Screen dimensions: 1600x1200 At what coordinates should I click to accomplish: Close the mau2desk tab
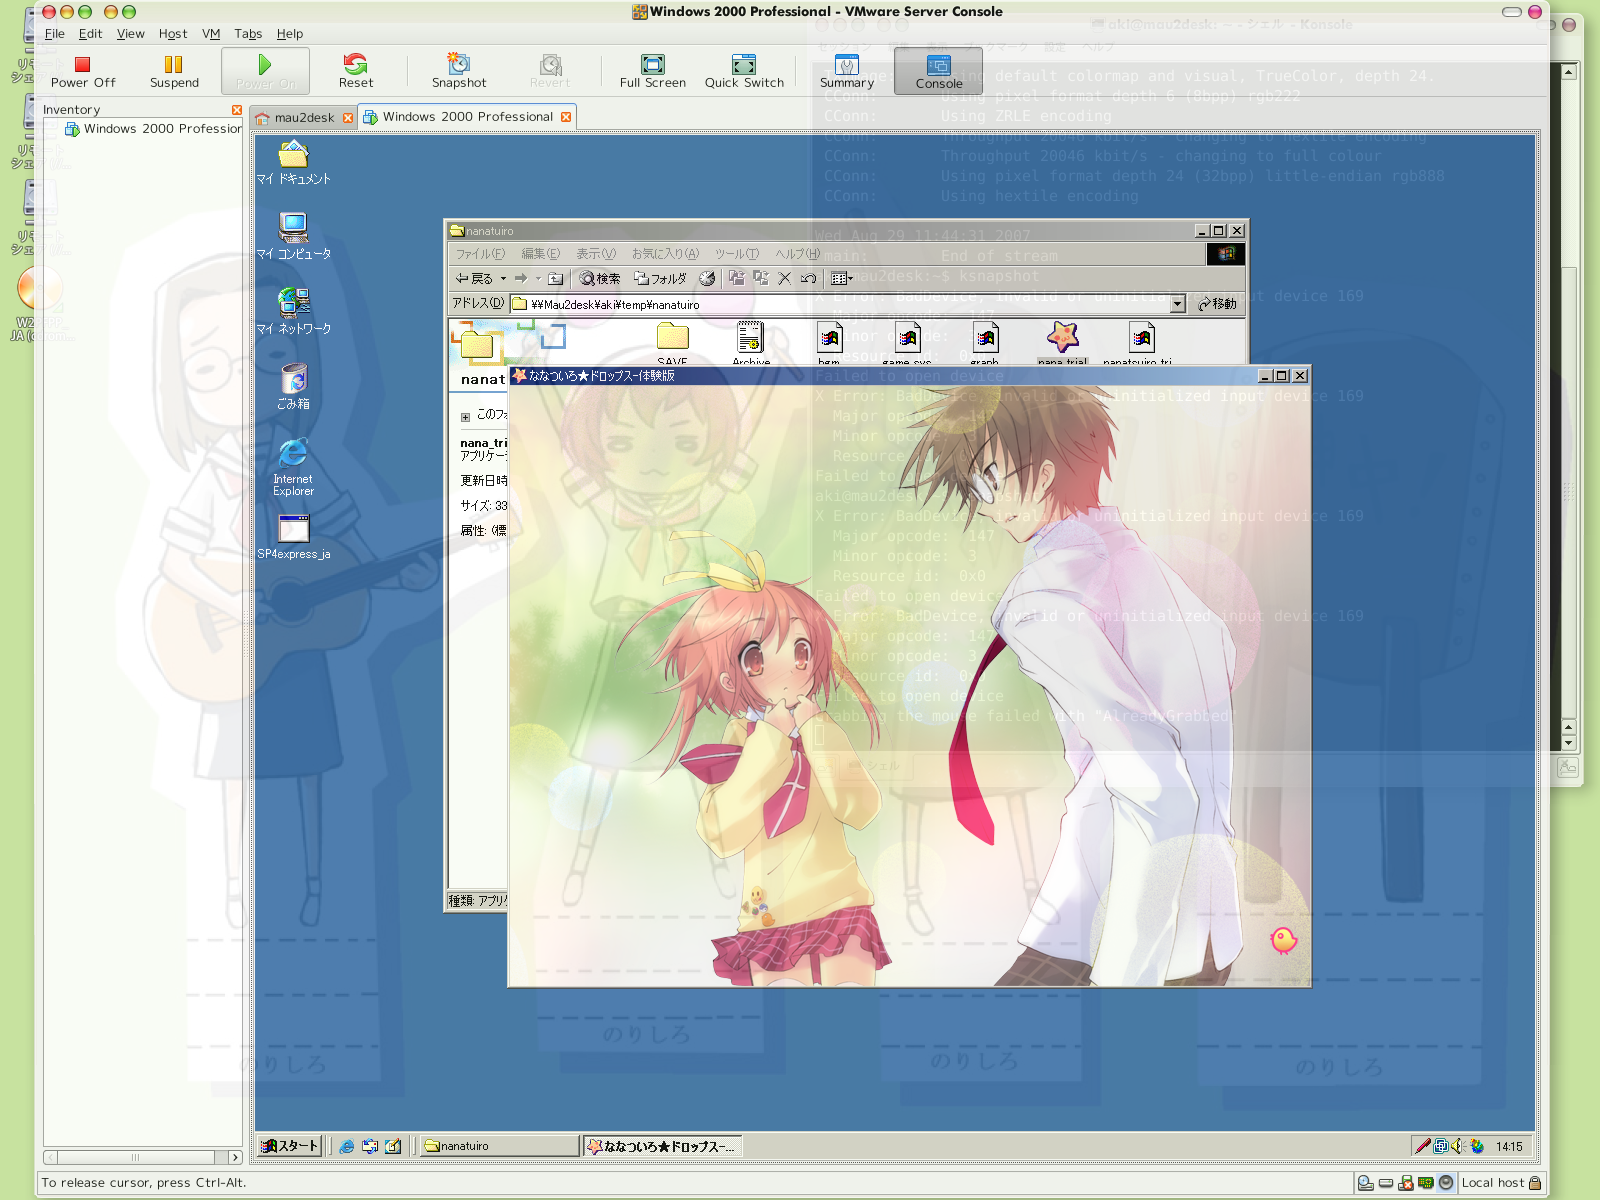[x=348, y=118]
